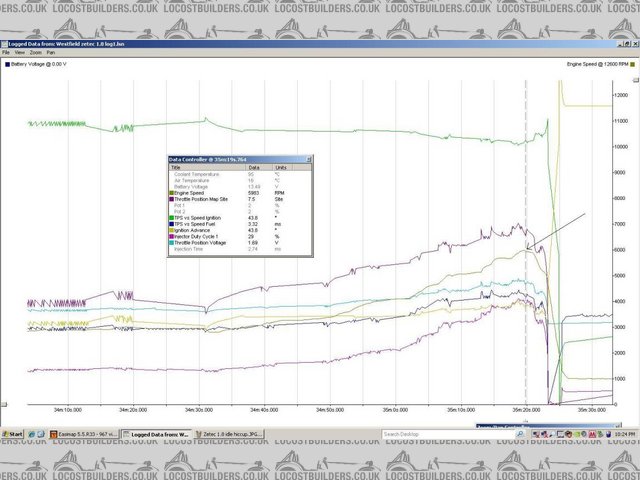The image size is (640, 480).
Task: Switch to the Easimap 5.5.R33 taskbar button
Action: point(84,435)
